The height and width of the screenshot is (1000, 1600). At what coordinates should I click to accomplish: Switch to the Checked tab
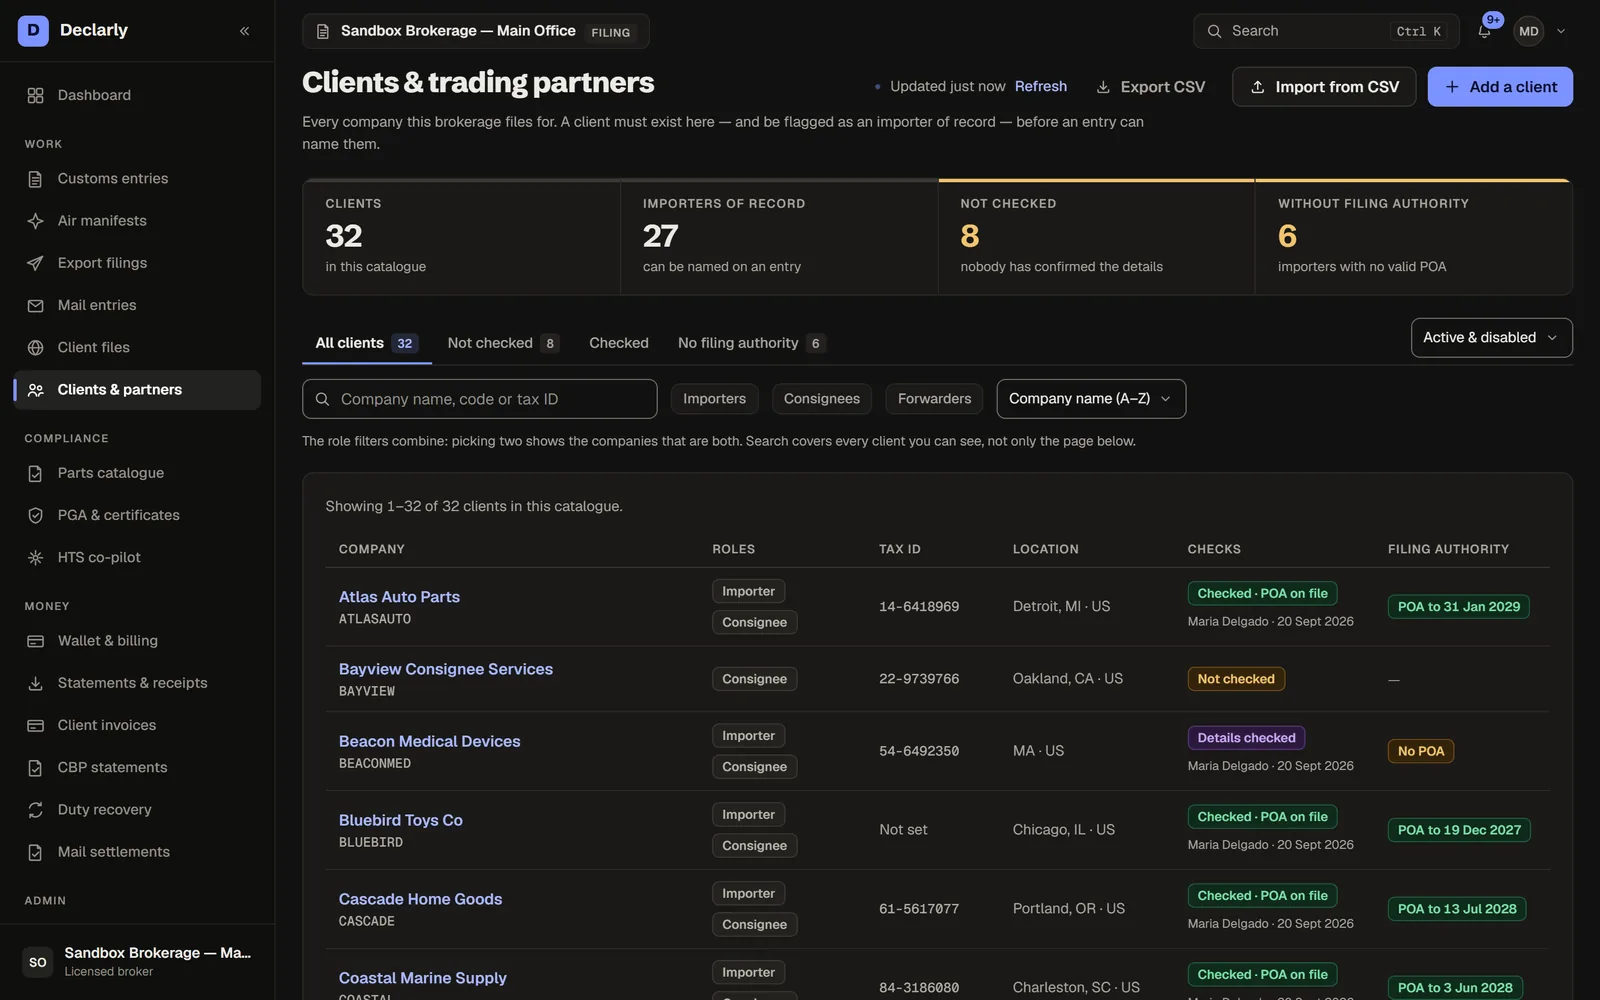click(619, 343)
